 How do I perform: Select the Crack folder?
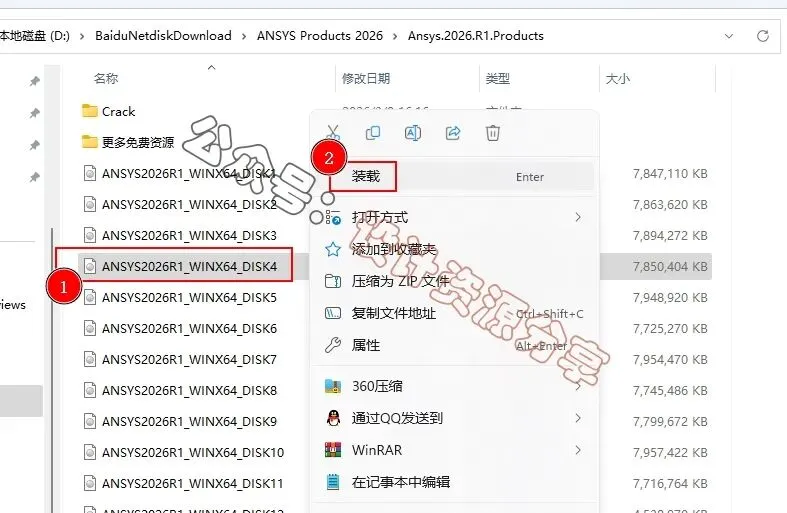coord(118,111)
